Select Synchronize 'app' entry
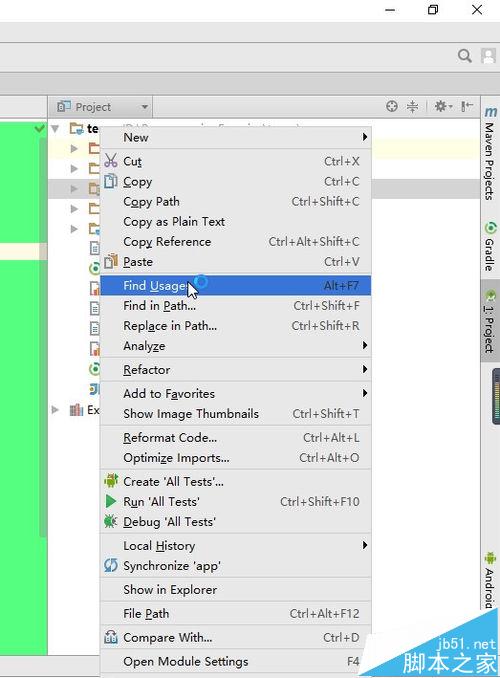 pyautogui.click(x=236, y=566)
